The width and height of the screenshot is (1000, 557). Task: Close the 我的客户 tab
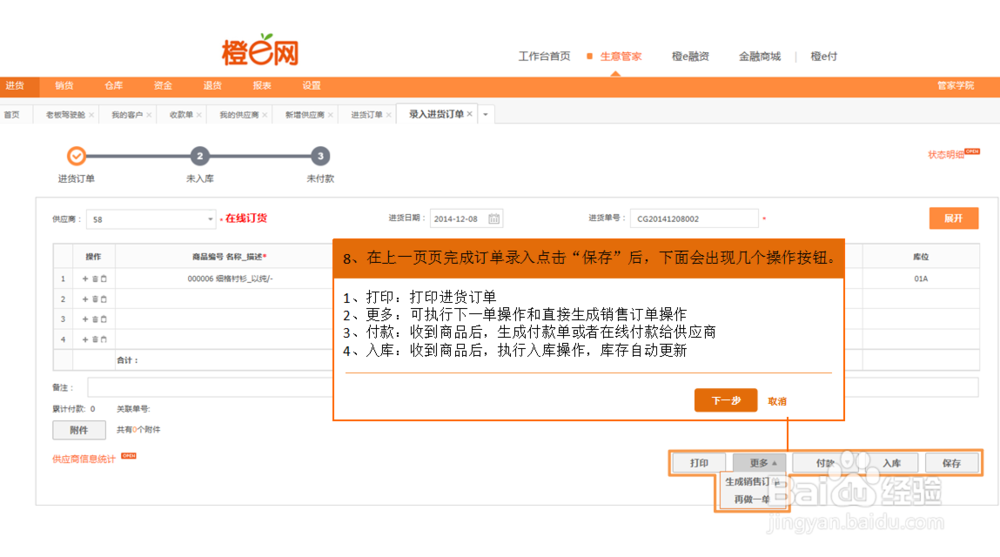[149, 115]
